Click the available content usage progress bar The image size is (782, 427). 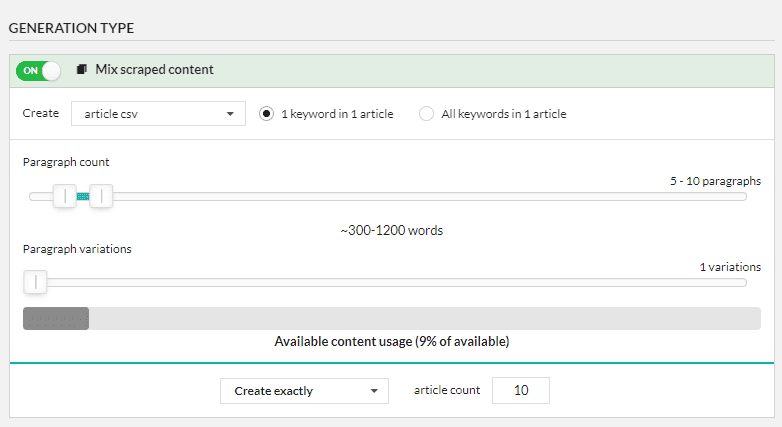(391, 318)
